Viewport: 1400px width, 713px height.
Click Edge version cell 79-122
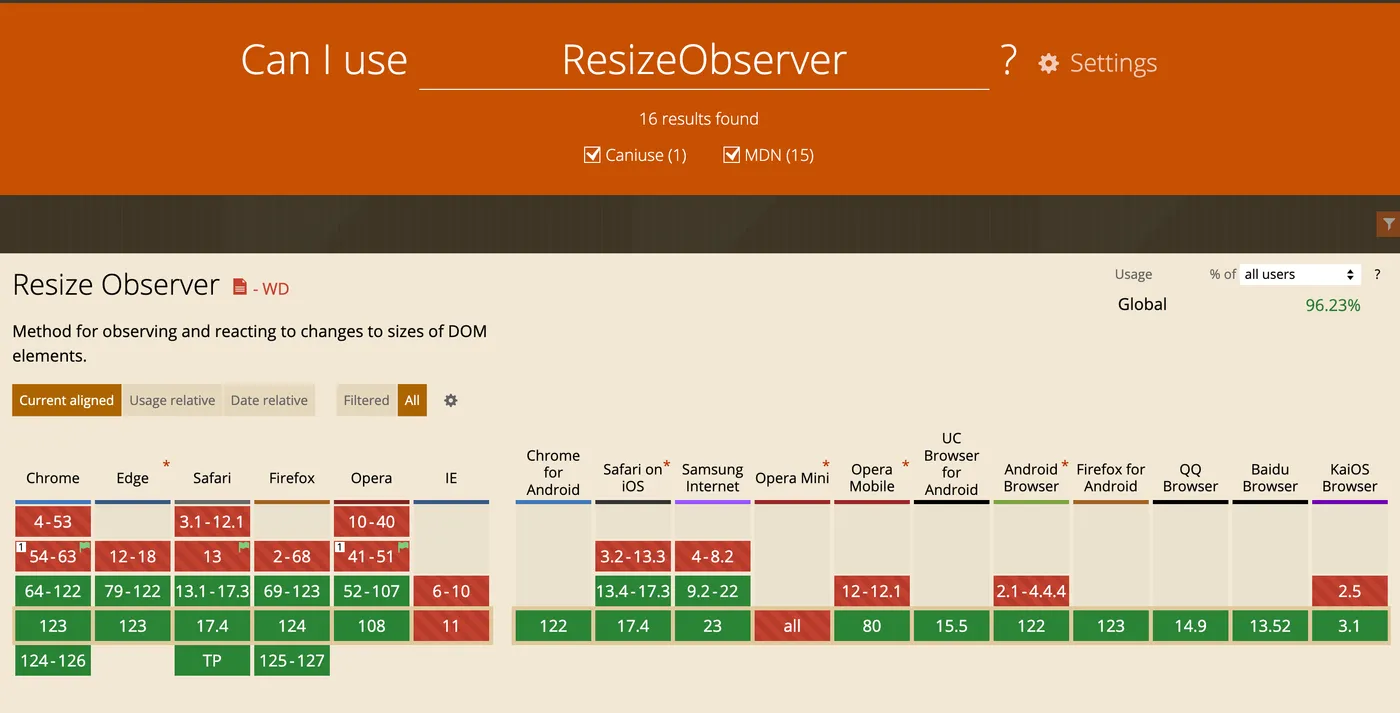[133, 591]
